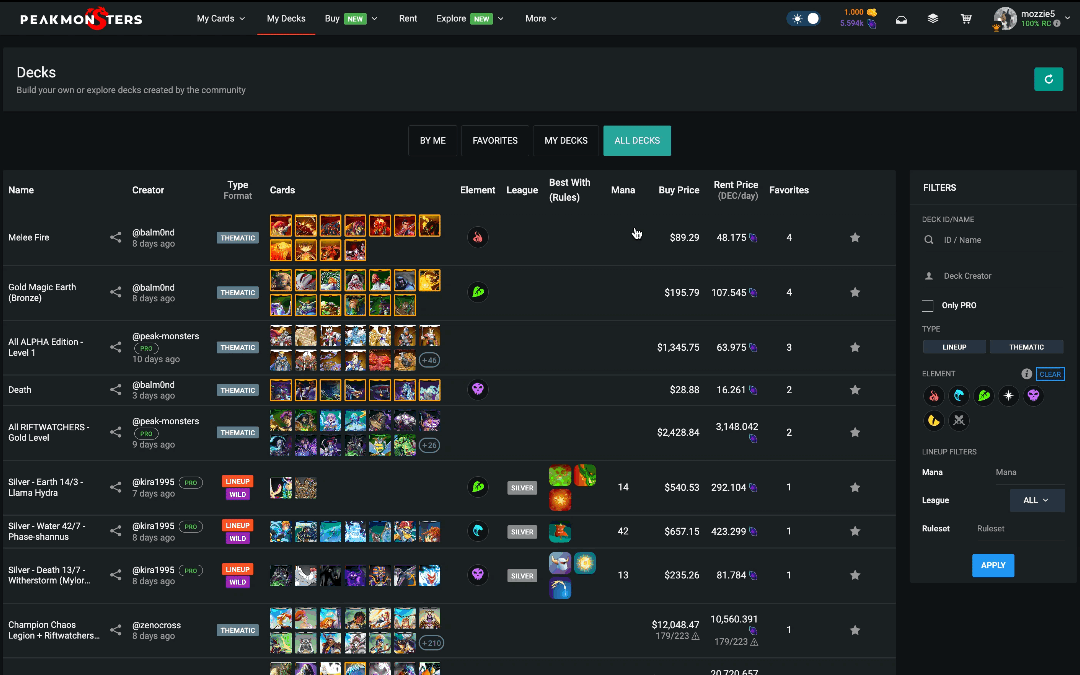Open creator @zenocross profile
The height and width of the screenshot is (675, 1080).
click(156, 625)
